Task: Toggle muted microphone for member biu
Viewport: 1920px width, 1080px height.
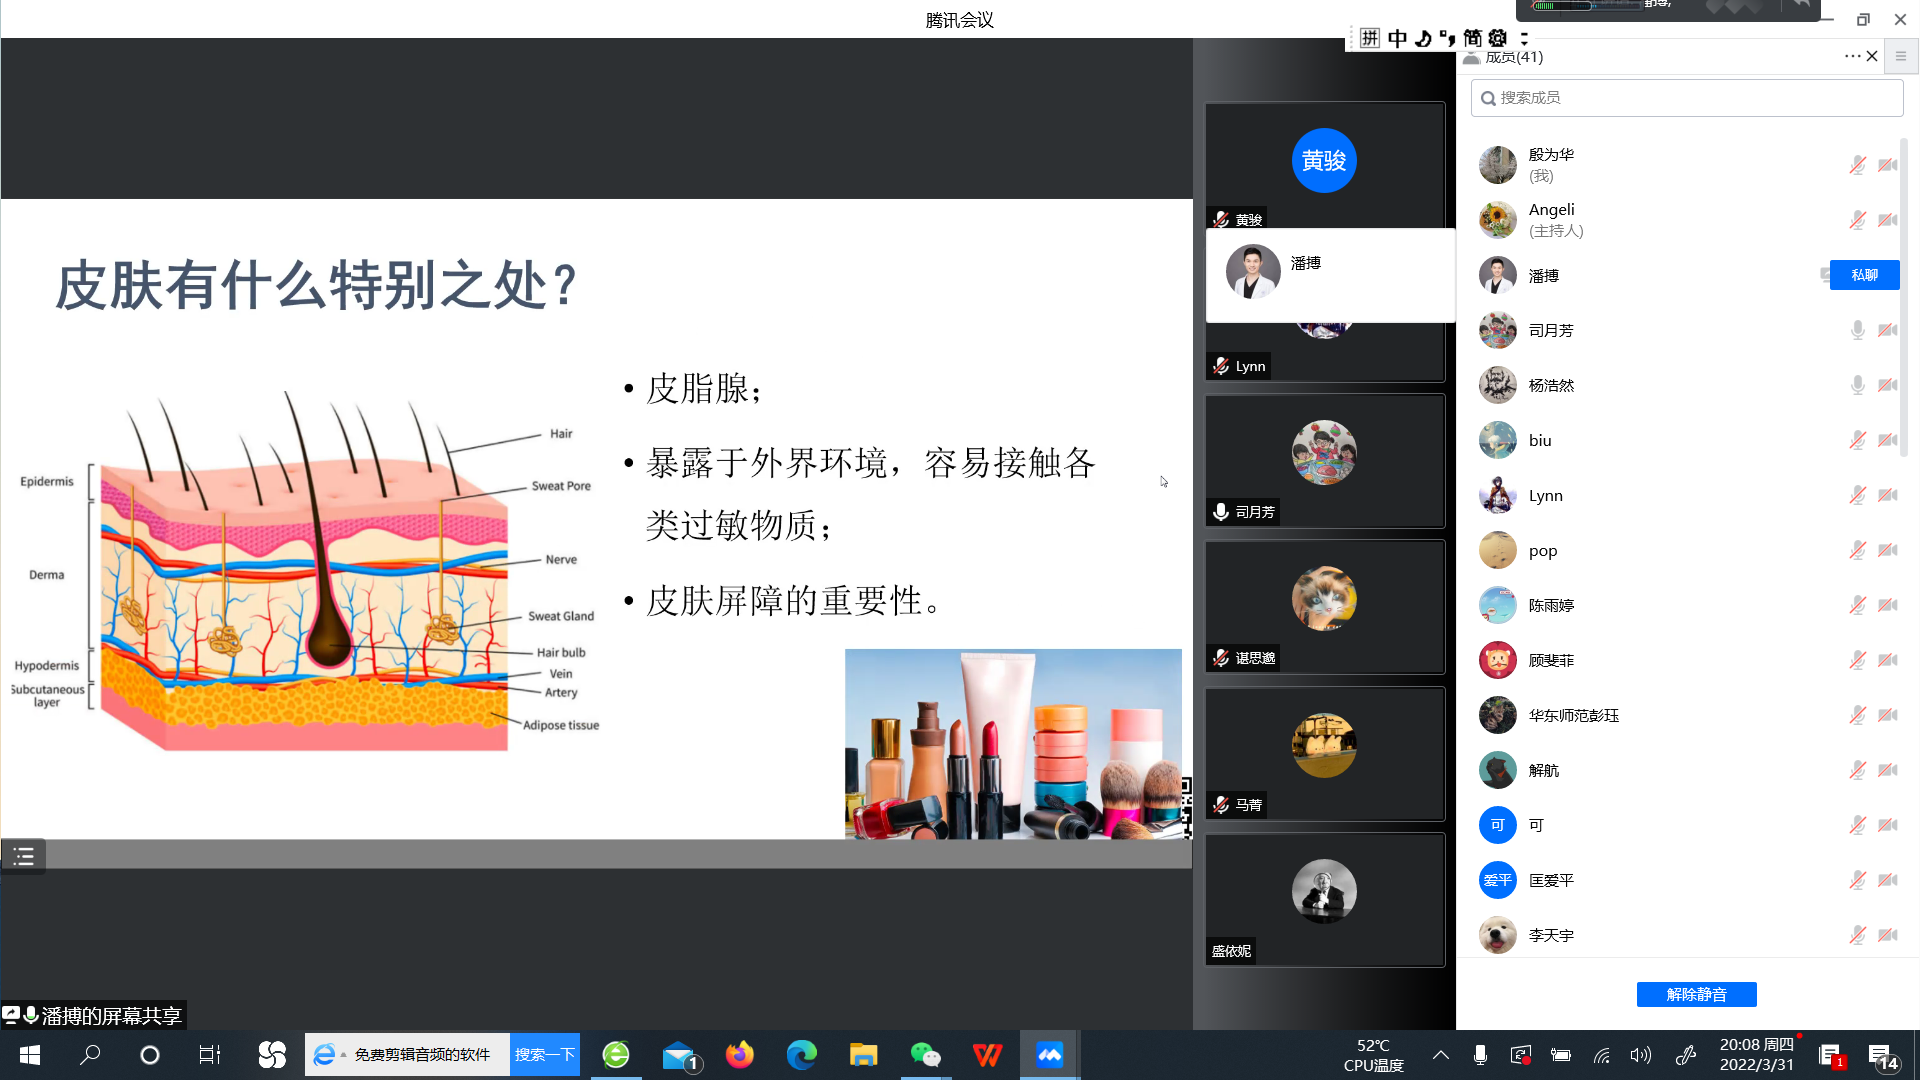Action: [x=1857, y=440]
